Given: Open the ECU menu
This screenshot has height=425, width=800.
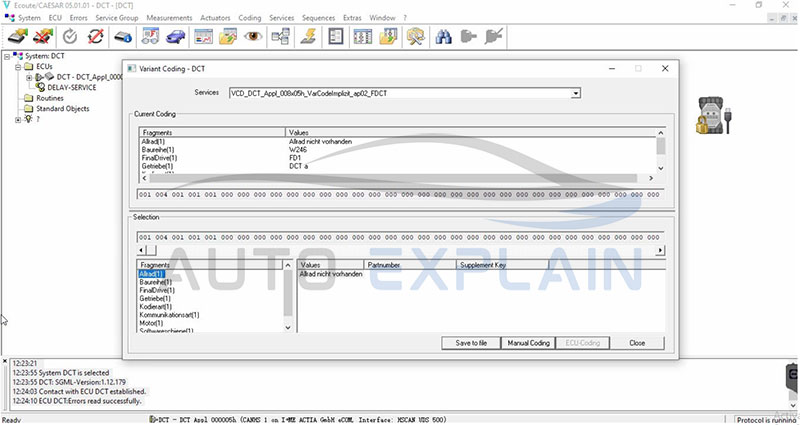Looking at the screenshot, I should [55, 18].
